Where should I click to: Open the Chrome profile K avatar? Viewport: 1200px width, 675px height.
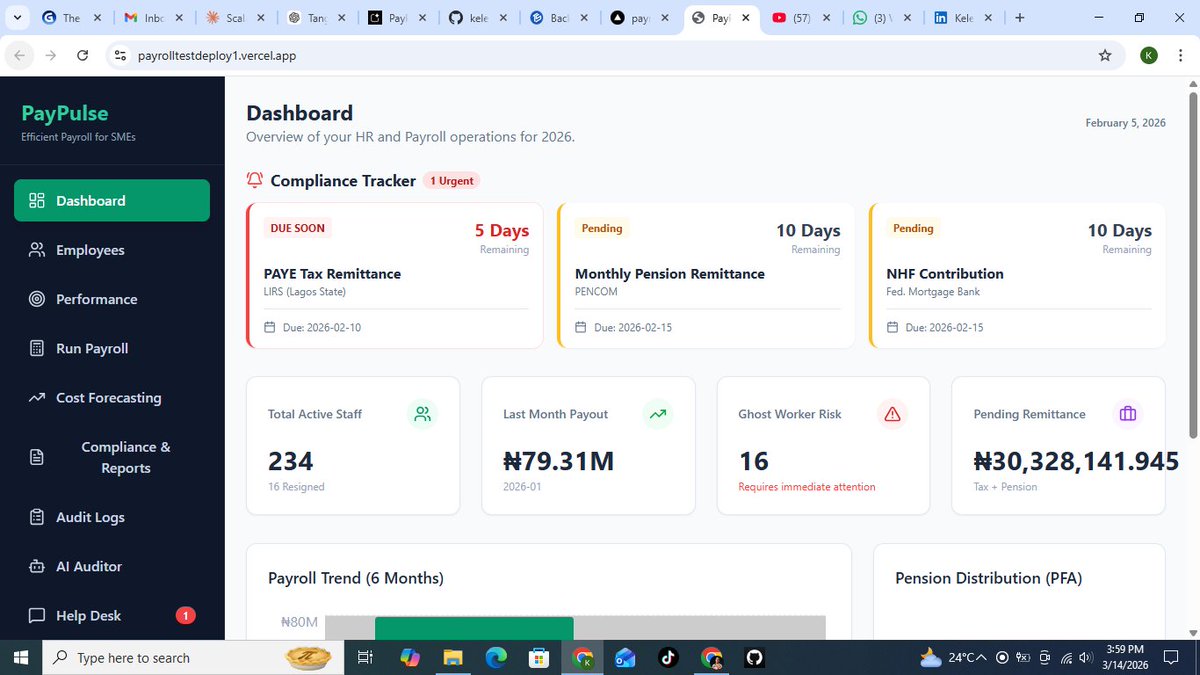click(1150, 55)
